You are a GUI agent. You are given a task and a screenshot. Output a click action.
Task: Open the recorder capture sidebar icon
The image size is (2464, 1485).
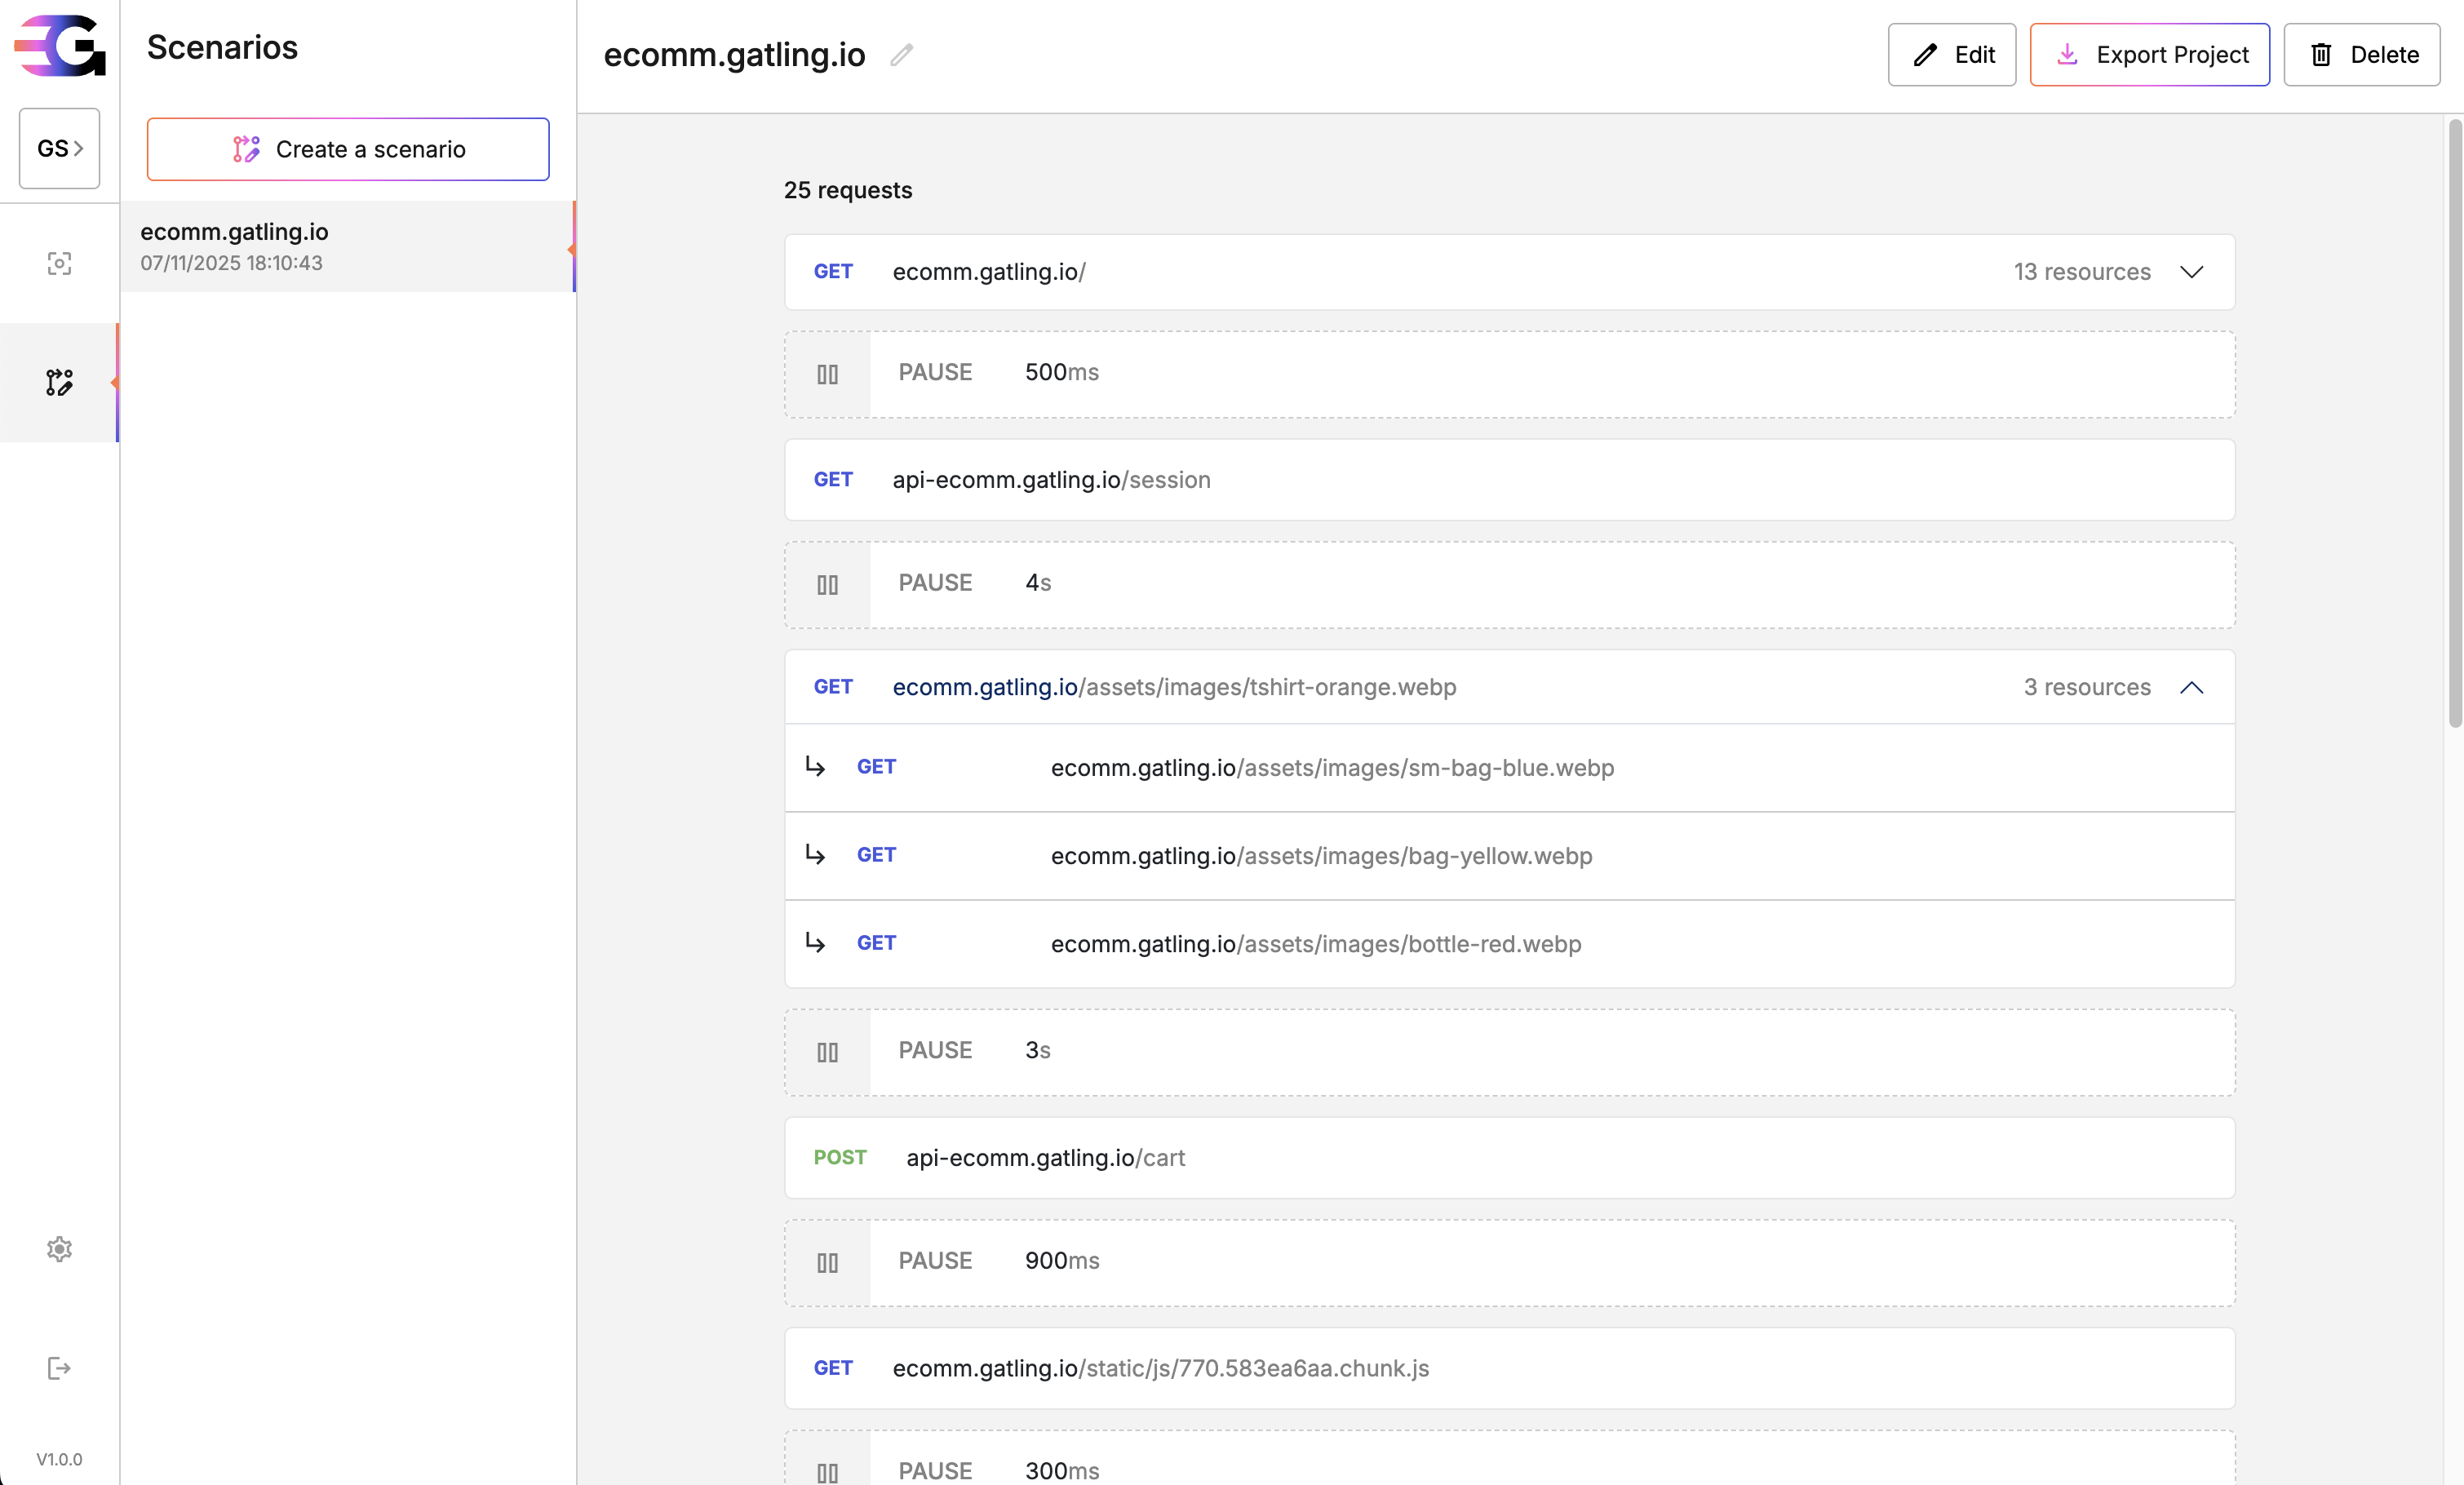[x=59, y=263]
